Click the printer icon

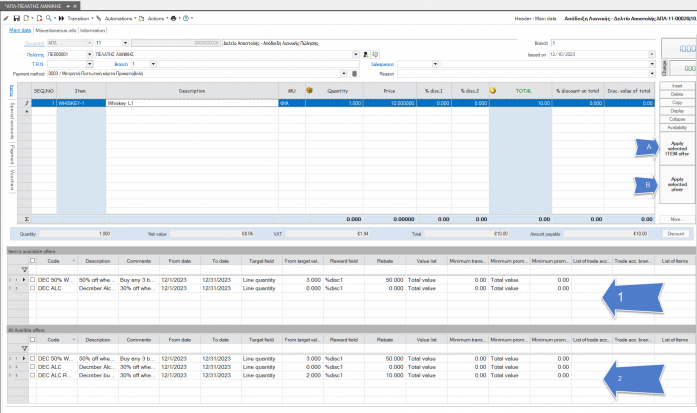pyautogui.click(x=173, y=18)
